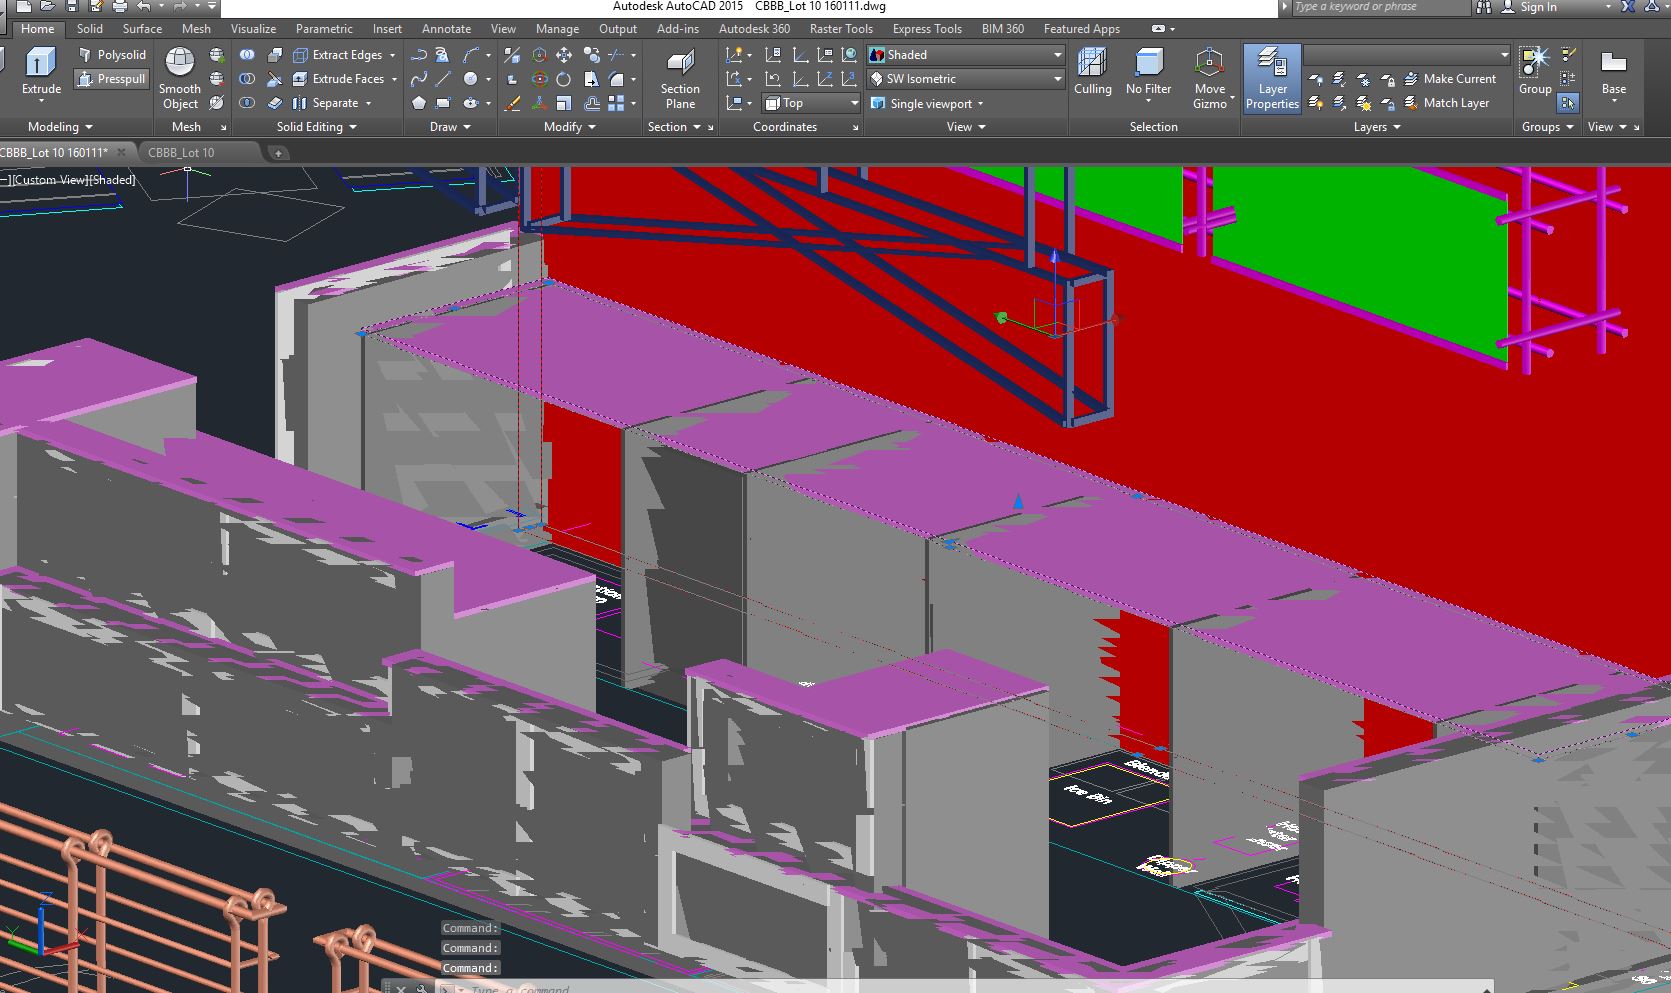Select the Polyline draw tool

419,55
